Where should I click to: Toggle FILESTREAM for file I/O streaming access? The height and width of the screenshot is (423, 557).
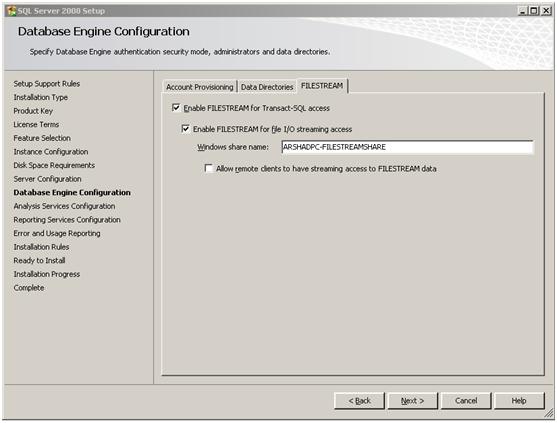(x=185, y=128)
